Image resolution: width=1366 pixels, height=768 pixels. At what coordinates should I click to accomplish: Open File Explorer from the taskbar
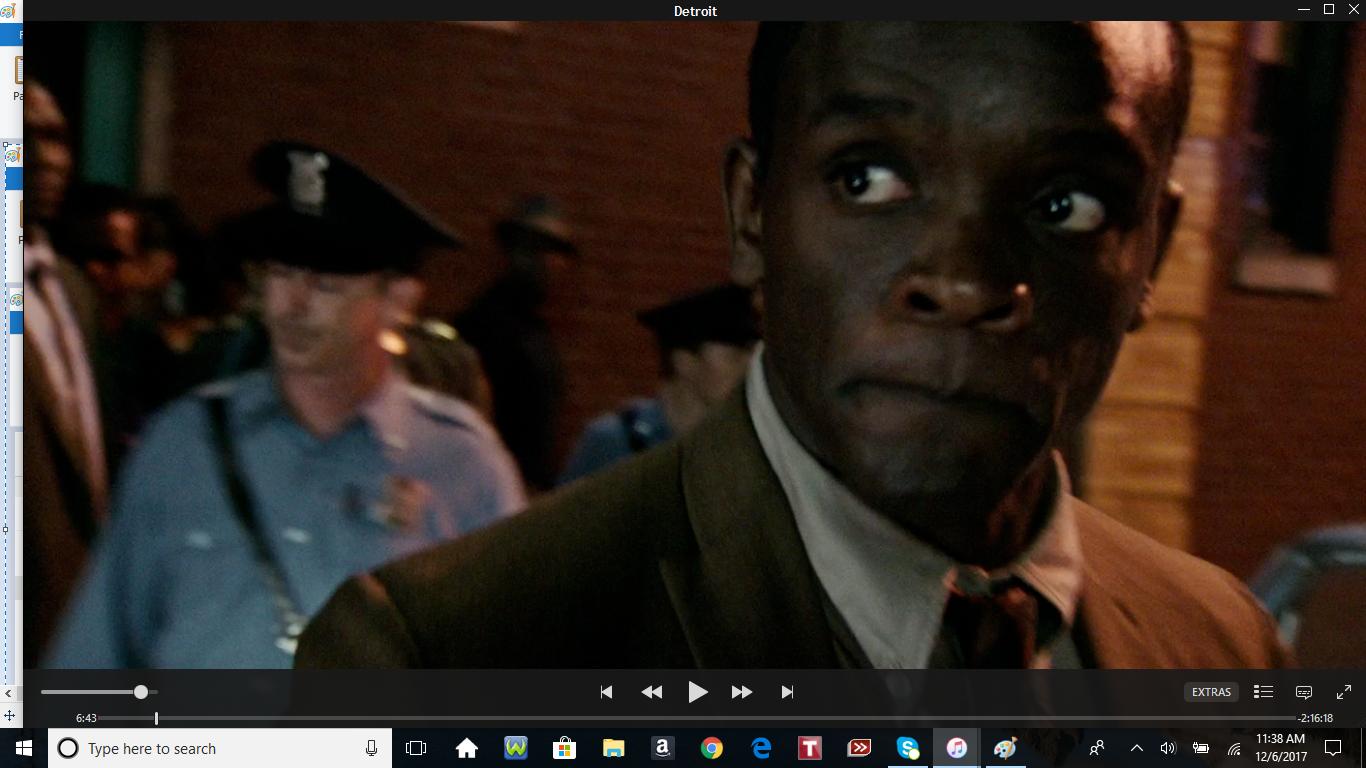(613, 748)
